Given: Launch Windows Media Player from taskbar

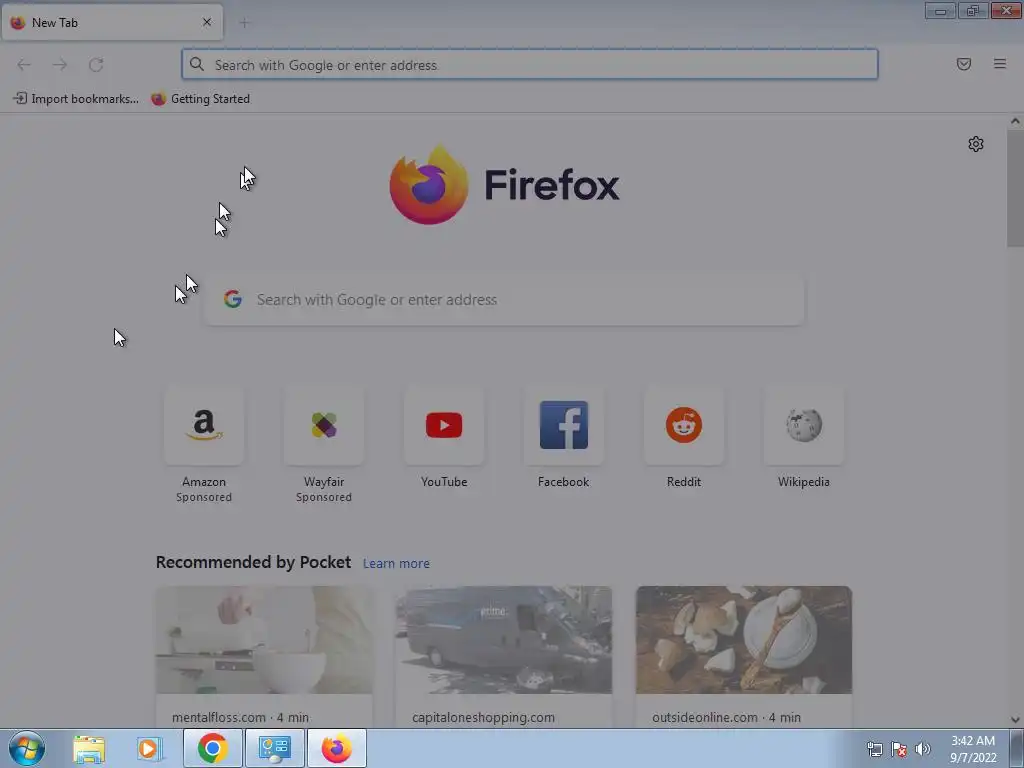Looking at the screenshot, I should point(149,748).
